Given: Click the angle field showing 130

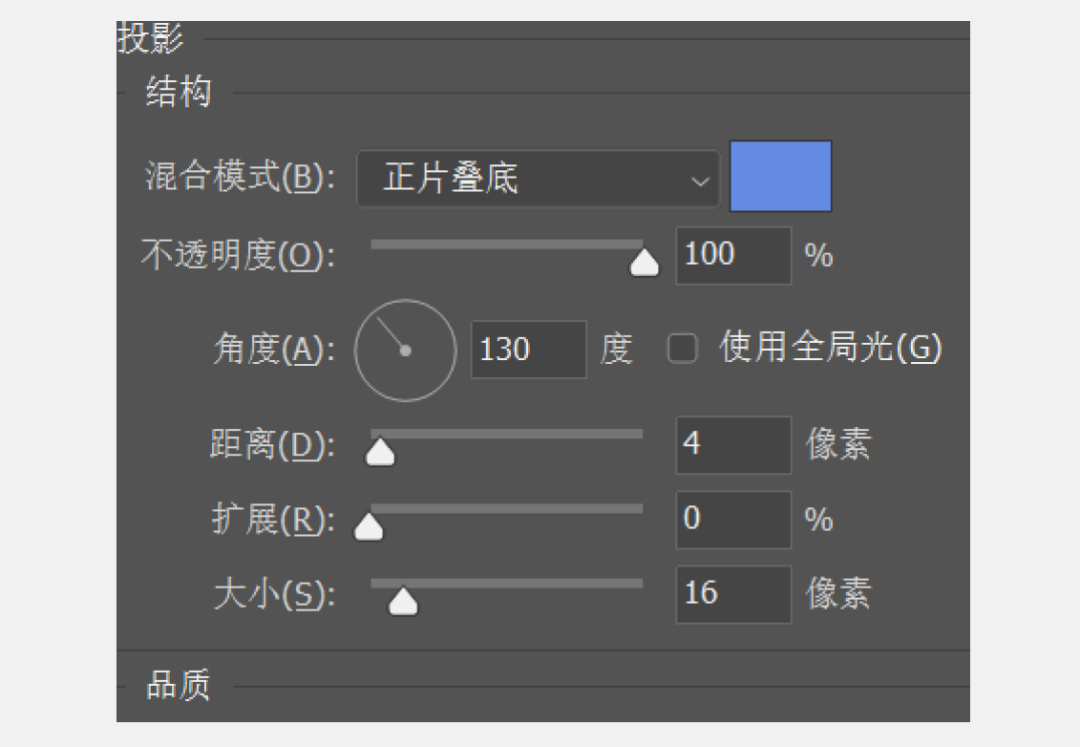Looking at the screenshot, I should coord(528,349).
